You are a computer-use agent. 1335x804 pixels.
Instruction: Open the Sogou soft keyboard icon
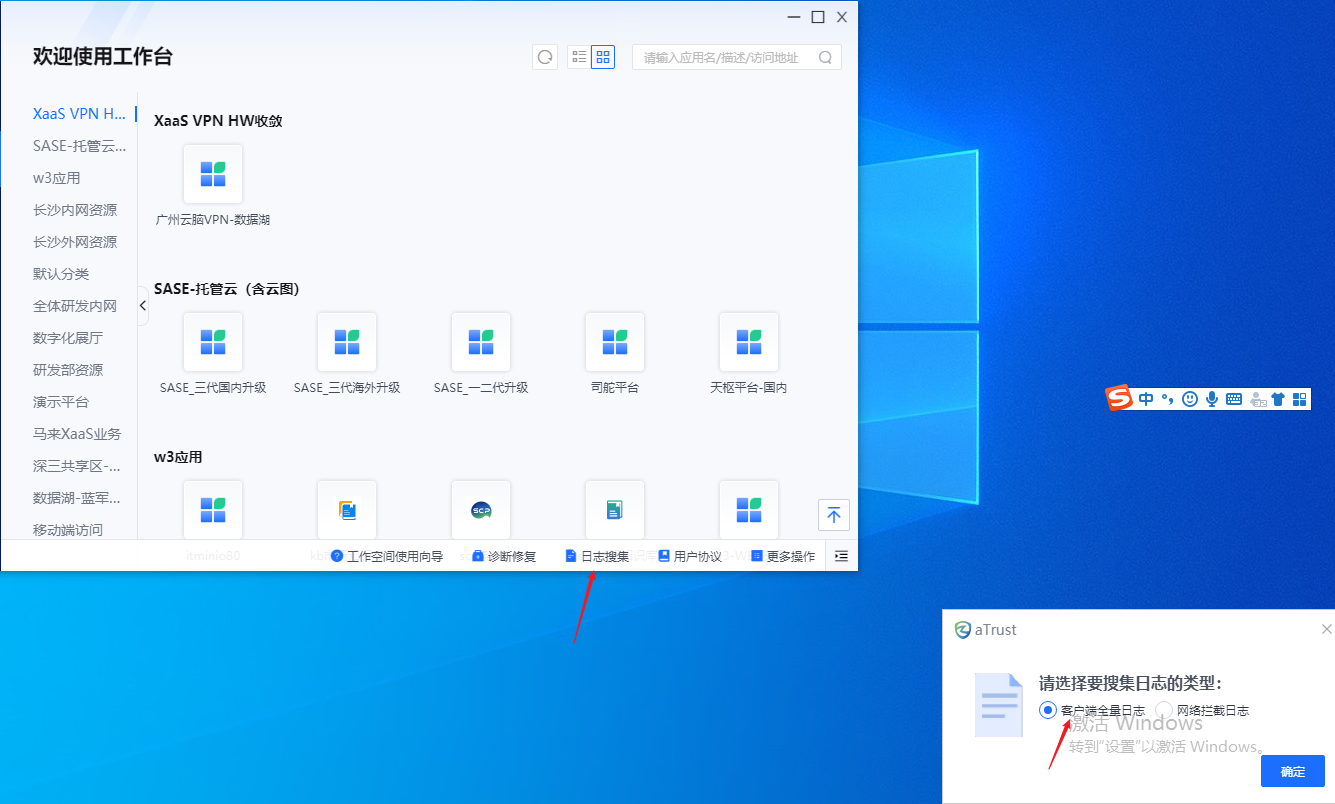(x=1234, y=399)
